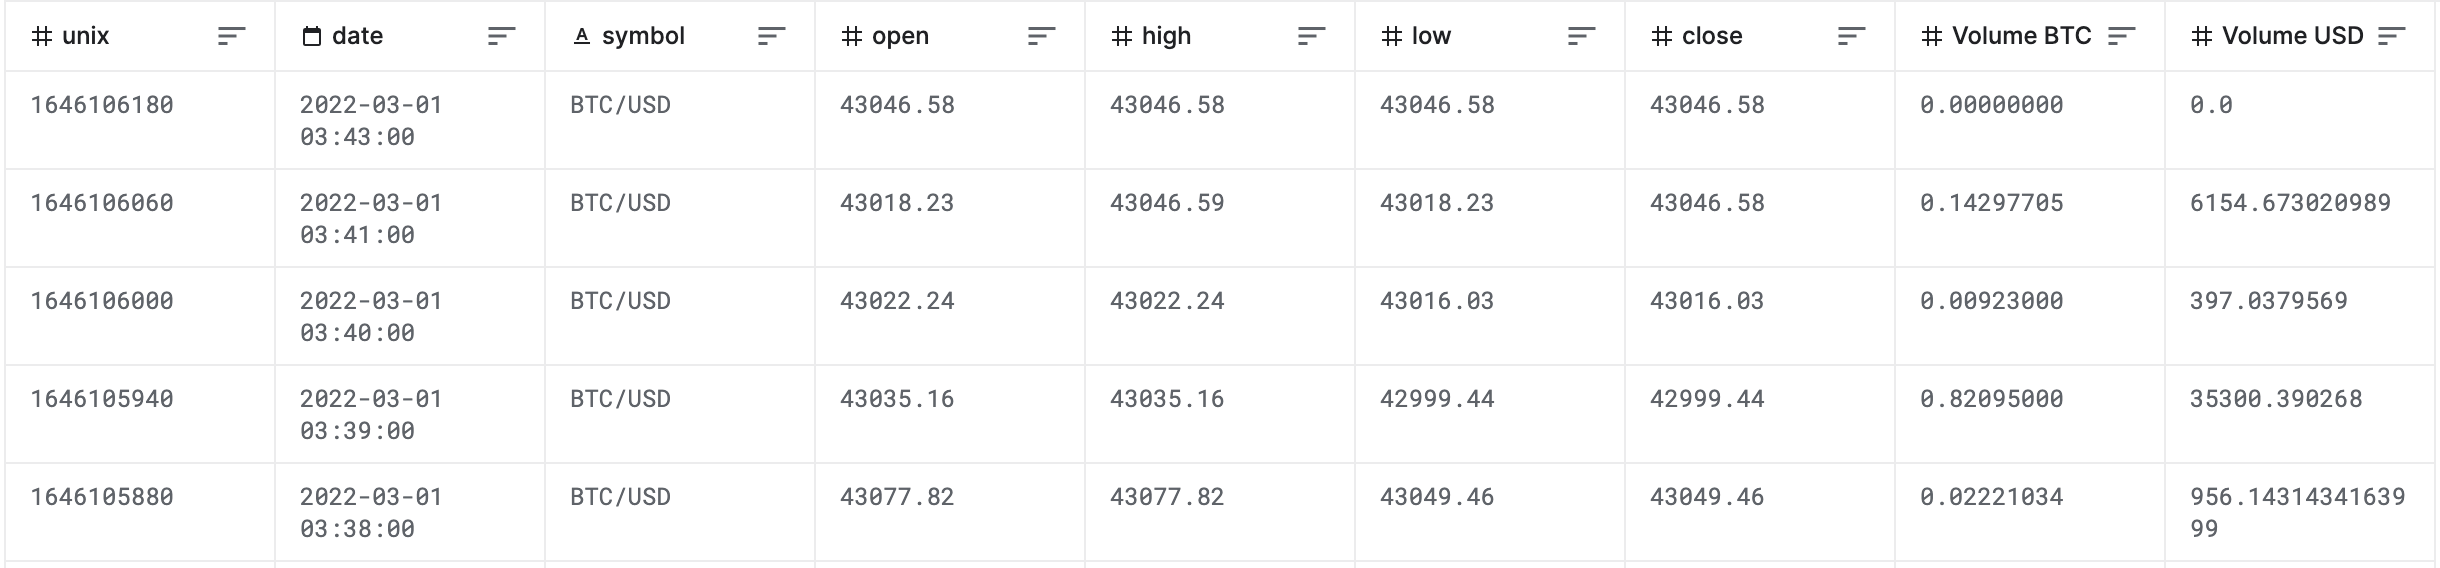Select the close column header label
This screenshot has height=568, width=2440.
[x=1712, y=36]
